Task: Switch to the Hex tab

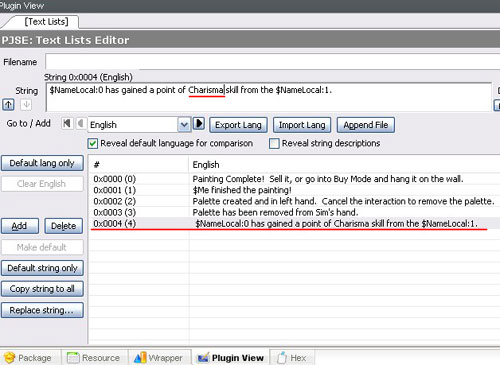Action: [292, 358]
